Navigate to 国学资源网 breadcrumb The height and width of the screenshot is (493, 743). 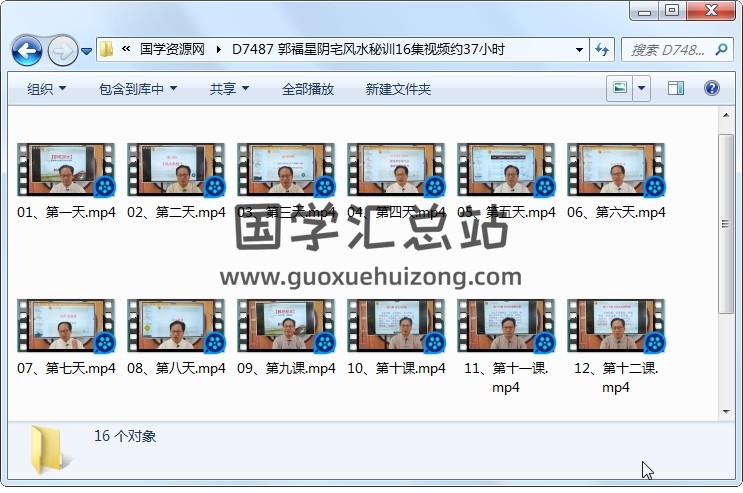172,49
